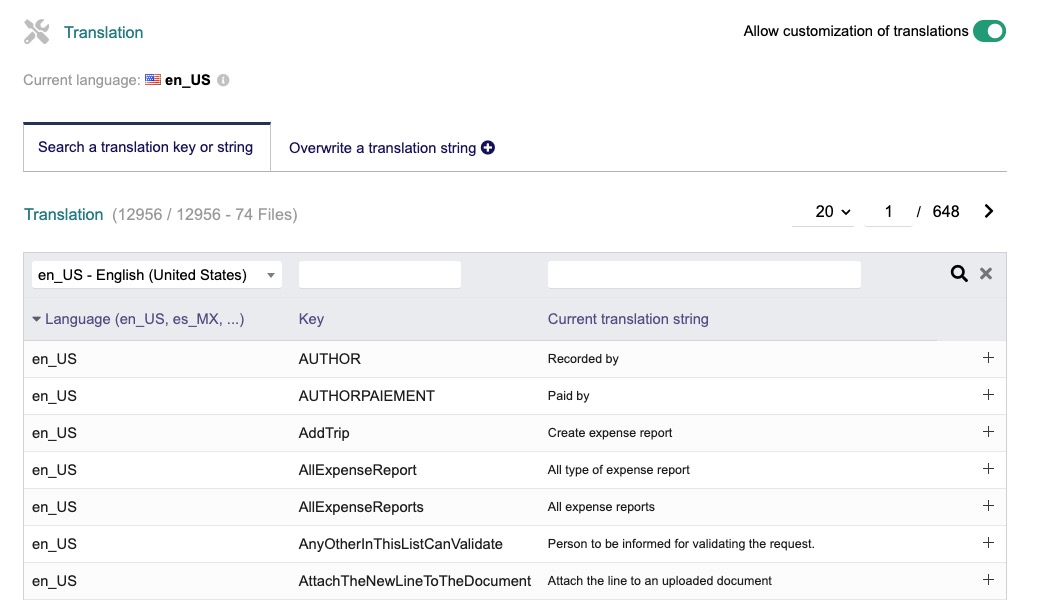
Task: Sort by Key column header
Action: point(311,319)
